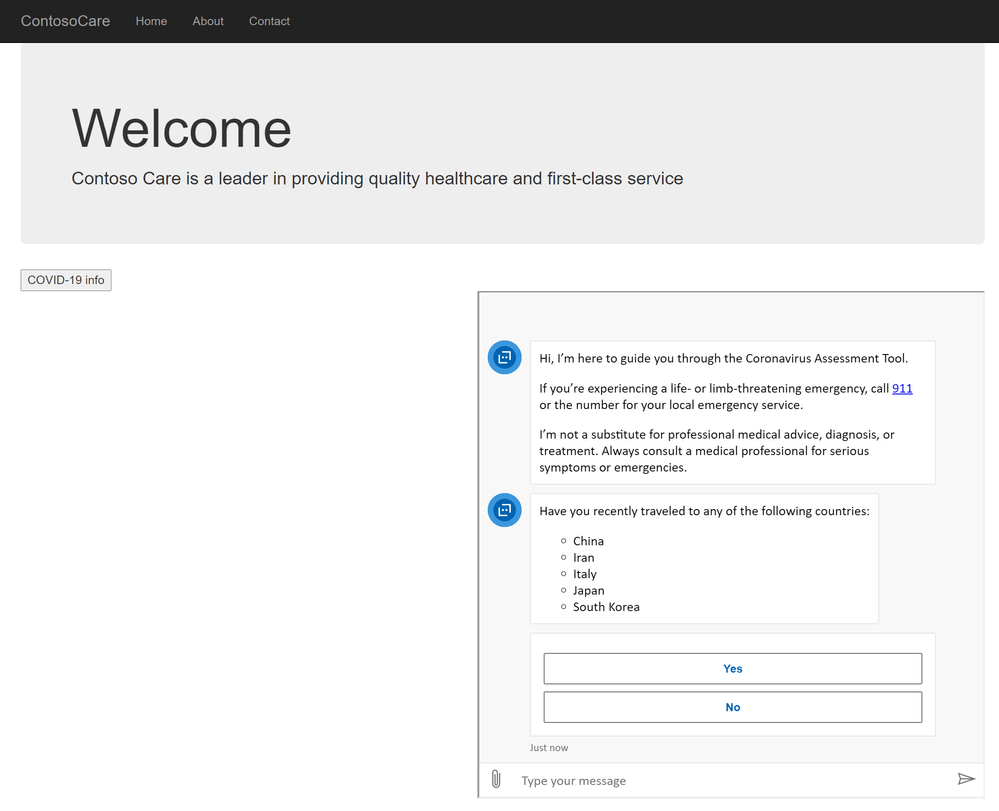
Task: Click China in the country list
Action: coord(588,541)
